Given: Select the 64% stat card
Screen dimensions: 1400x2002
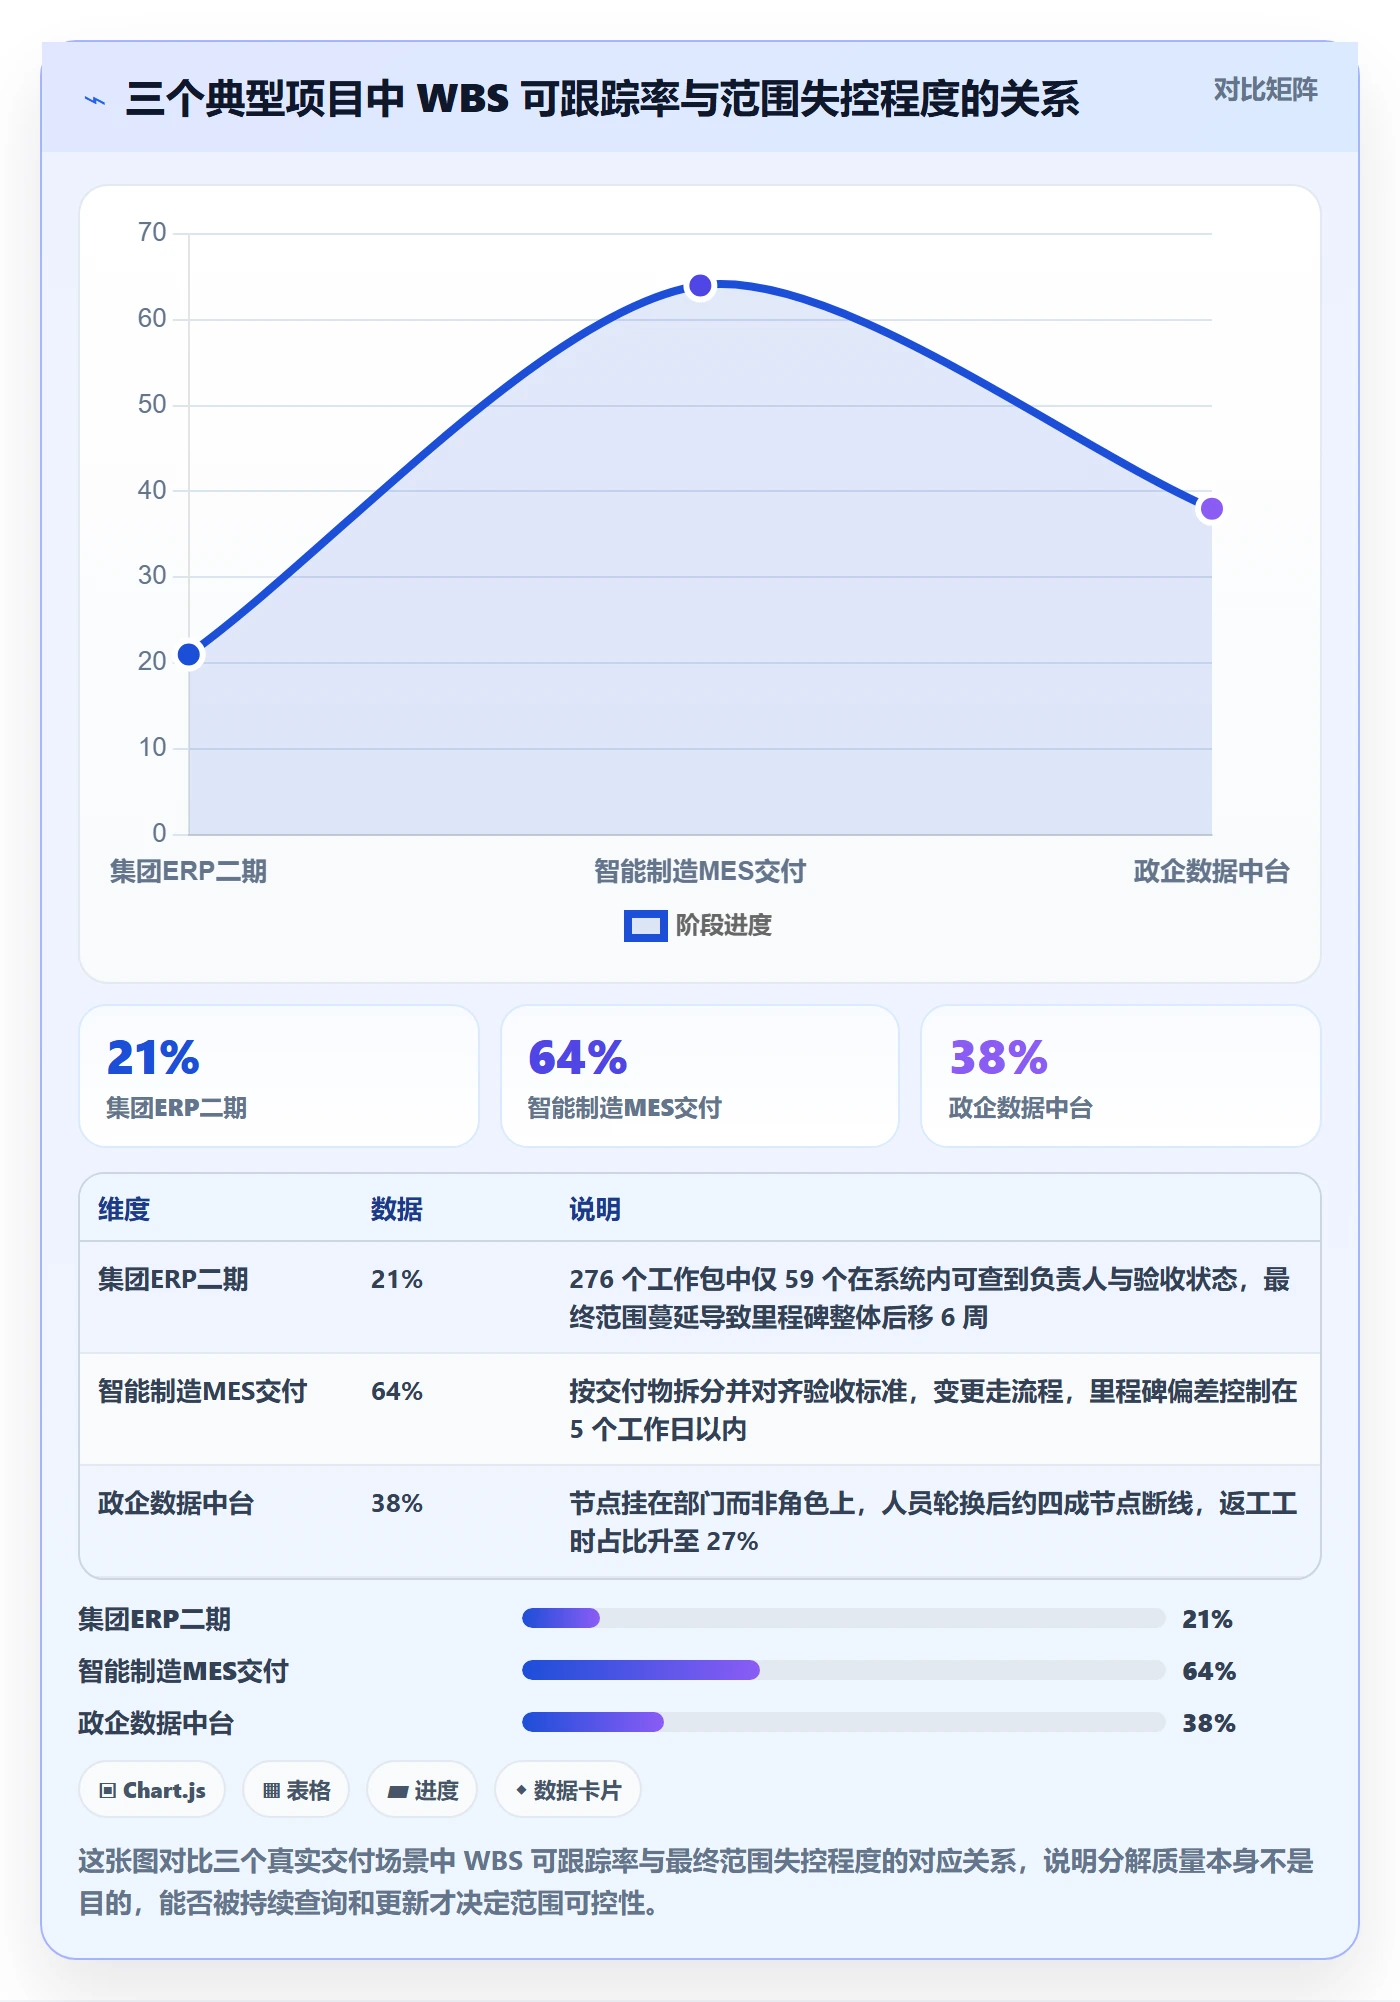Looking at the screenshot, I should (x=700, y=1076).
